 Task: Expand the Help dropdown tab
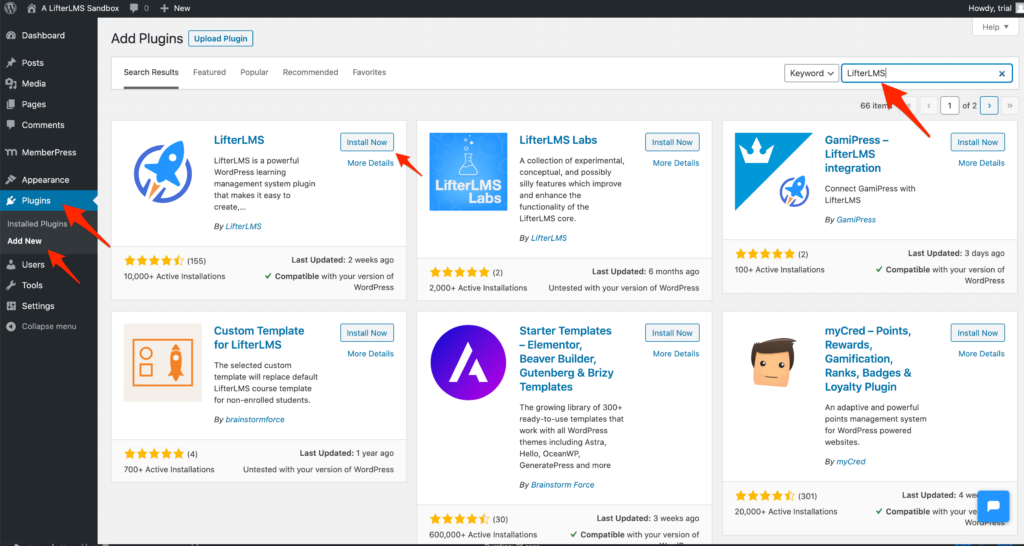(x=995, y=27)
